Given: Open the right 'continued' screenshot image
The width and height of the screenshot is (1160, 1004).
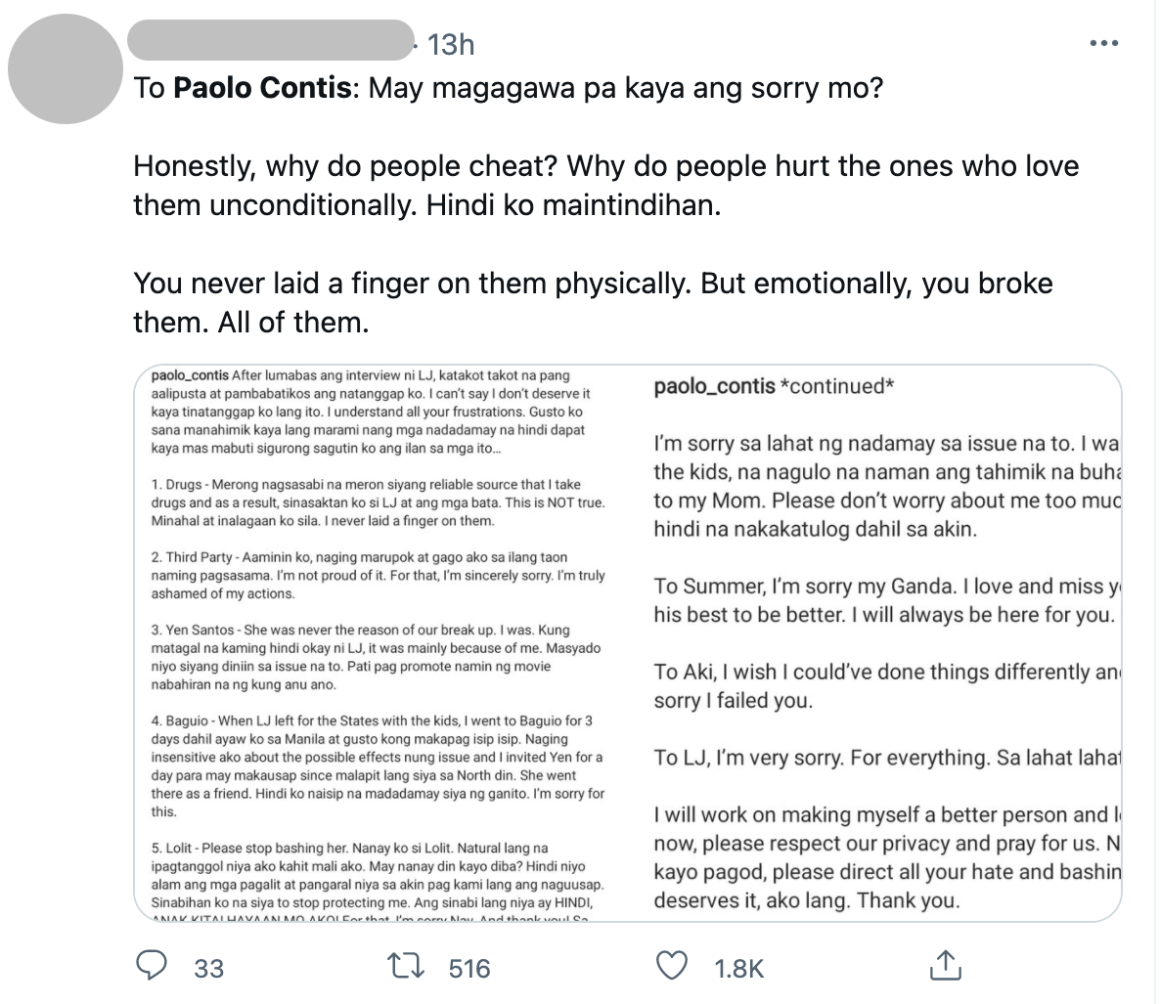Looking at the screenshot, I should pyautogui.click(x=881, y=641).
